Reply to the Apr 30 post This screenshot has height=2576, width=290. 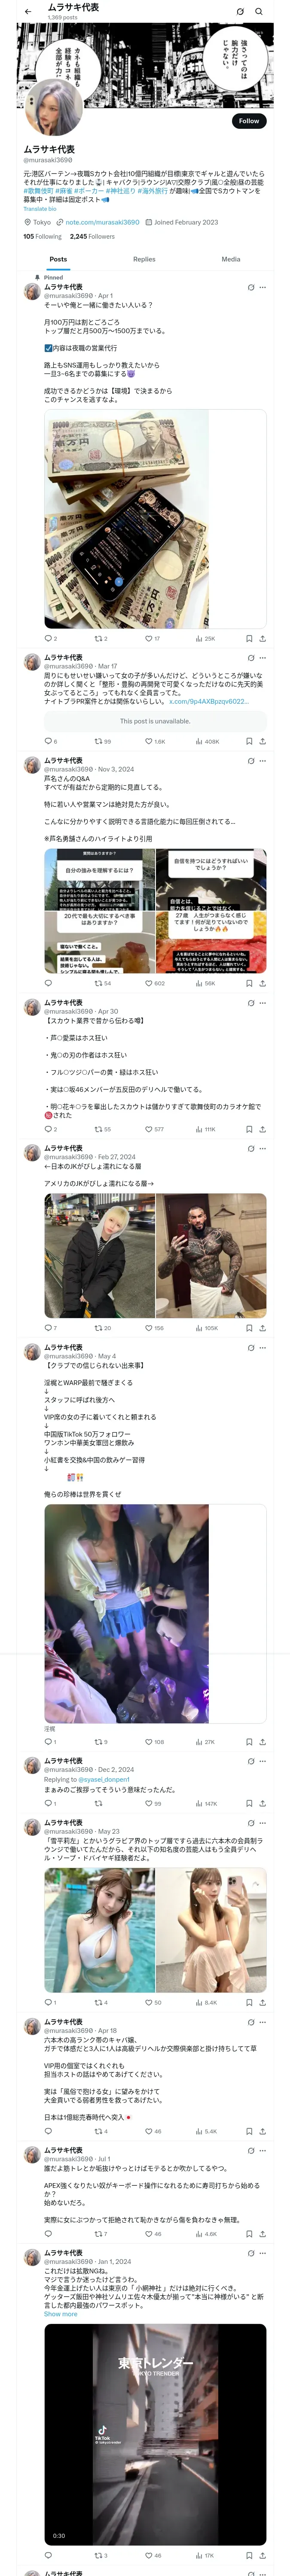(x=50, y=1129)
